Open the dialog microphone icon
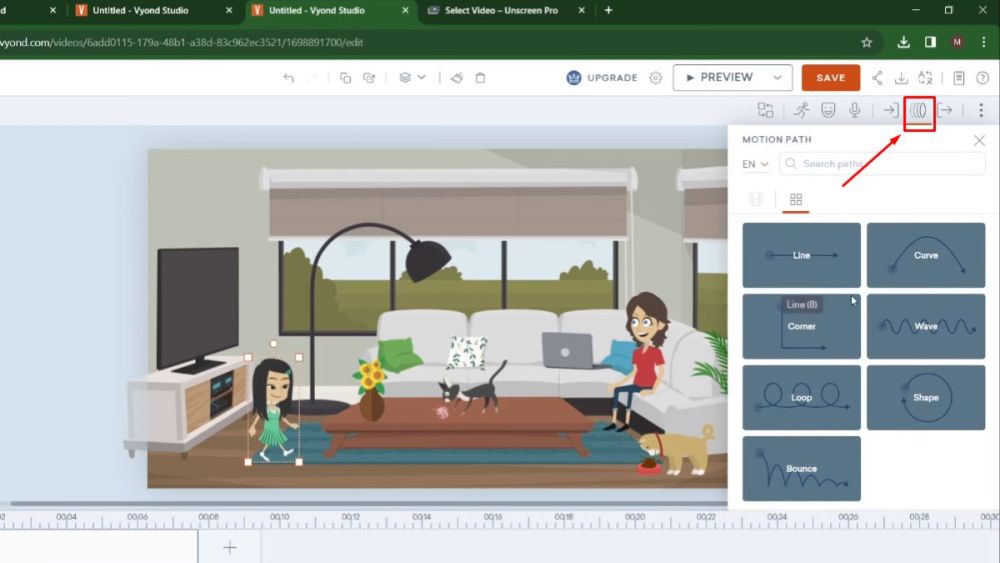Screen dimensions: 1000x563 pos(855,110)
